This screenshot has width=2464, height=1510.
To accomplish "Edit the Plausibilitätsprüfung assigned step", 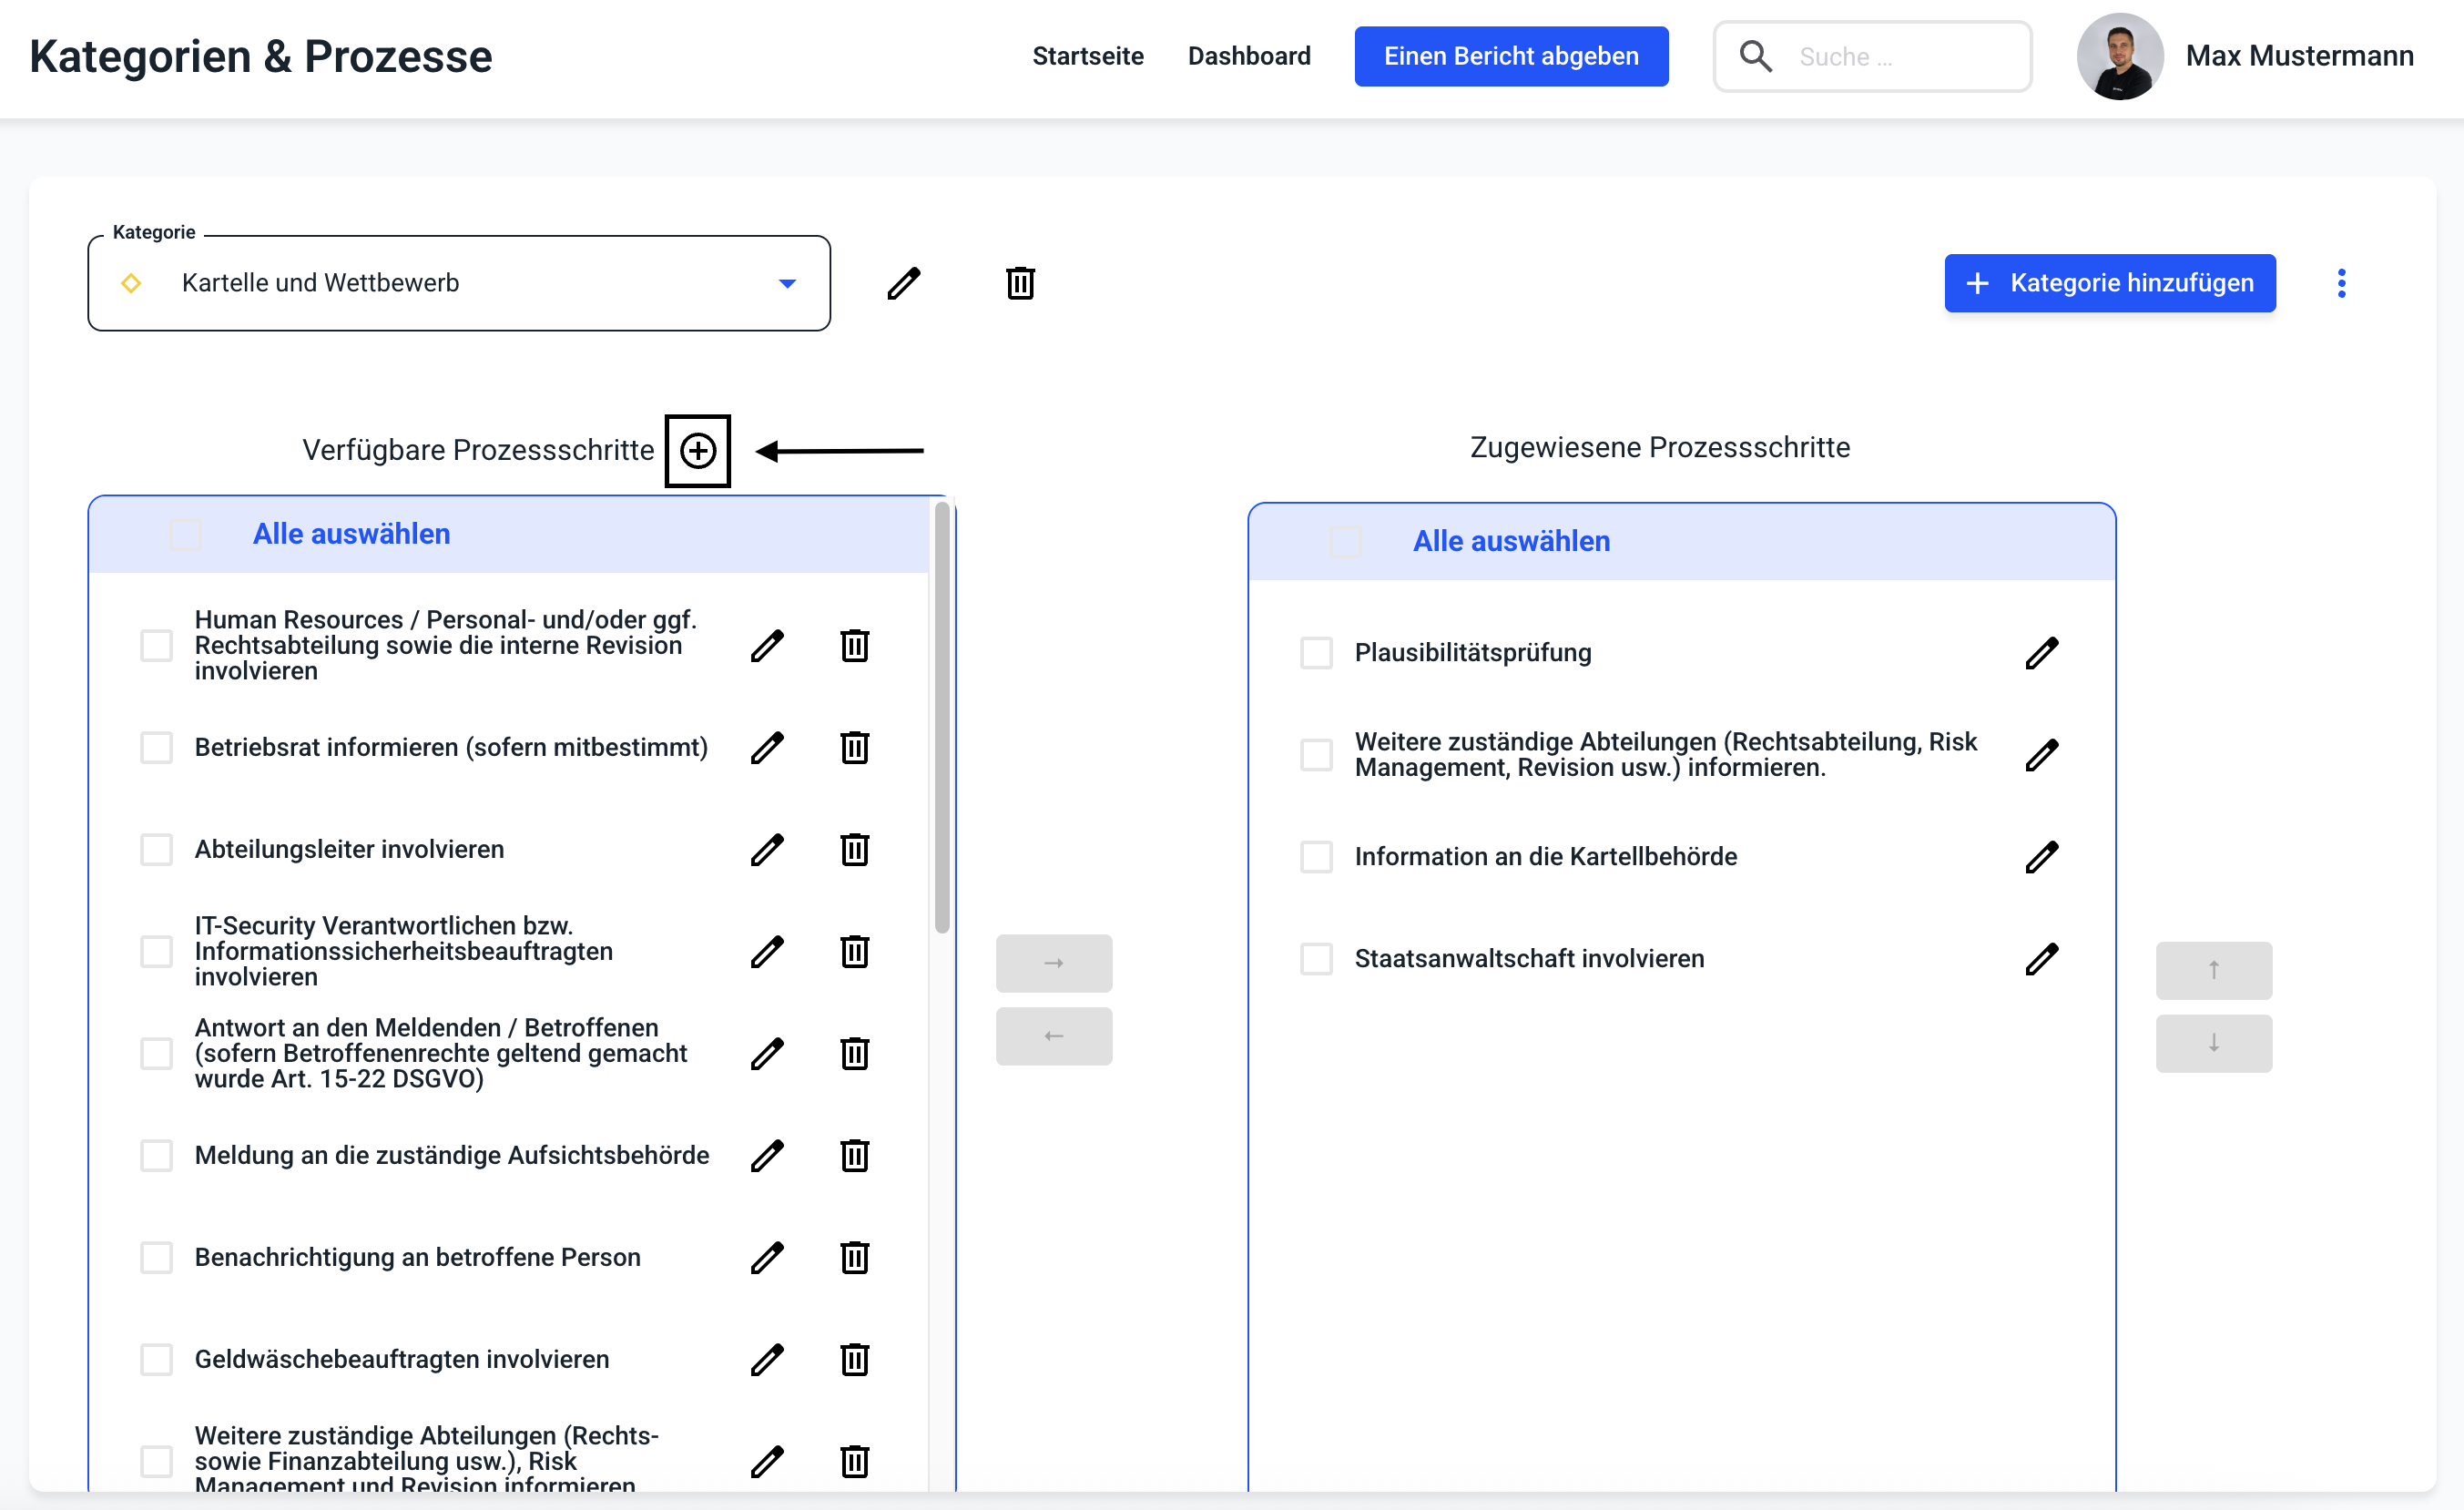I will click(x=2041, y=653).
